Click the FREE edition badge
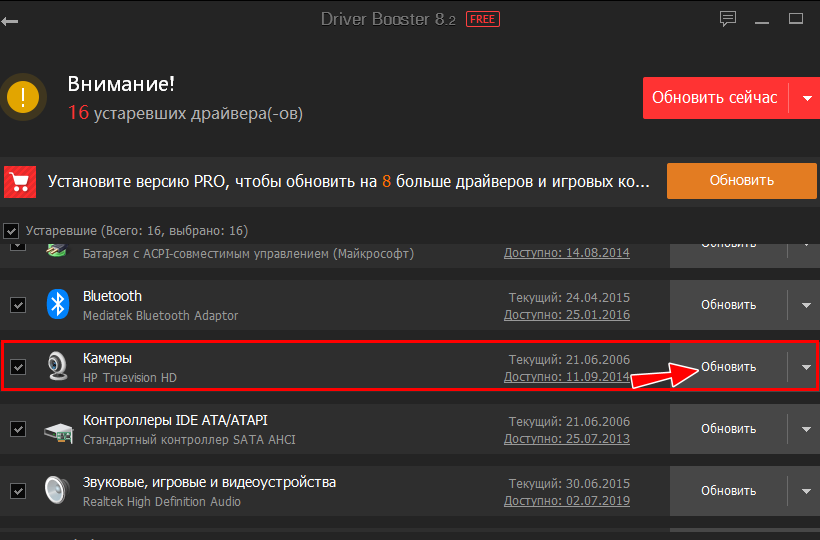 point(483,19)
